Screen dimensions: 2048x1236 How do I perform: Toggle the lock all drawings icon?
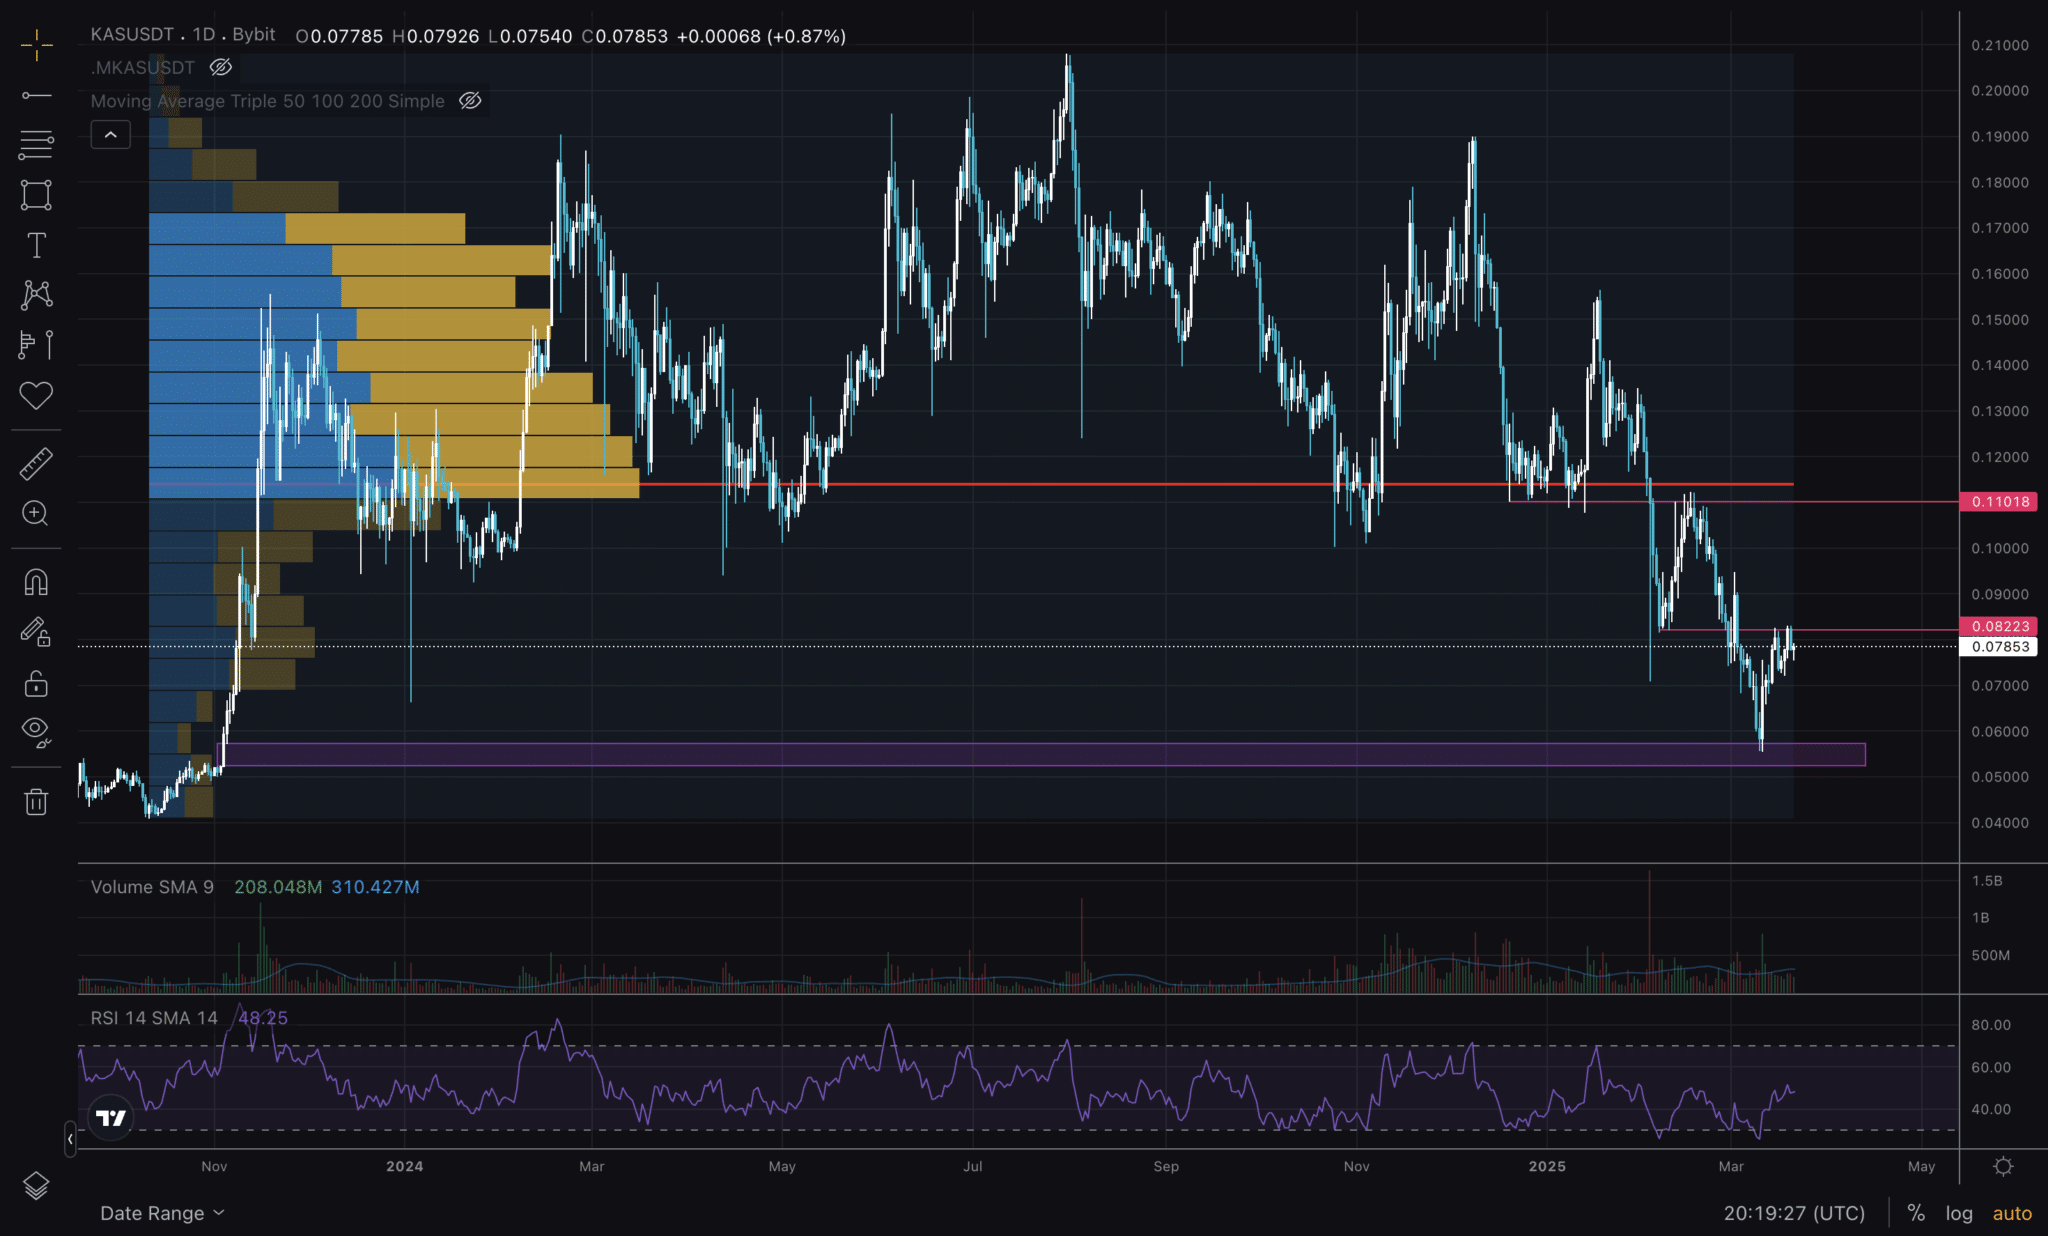(36, 684)
